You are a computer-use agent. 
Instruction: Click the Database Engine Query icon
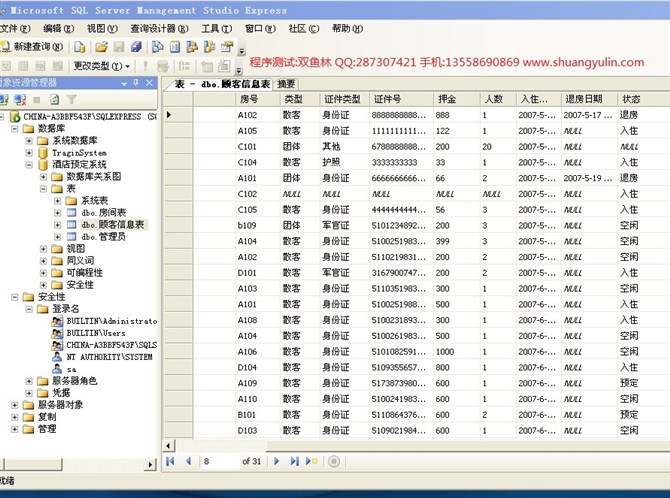pyautogui.click(x=80, y=47)
